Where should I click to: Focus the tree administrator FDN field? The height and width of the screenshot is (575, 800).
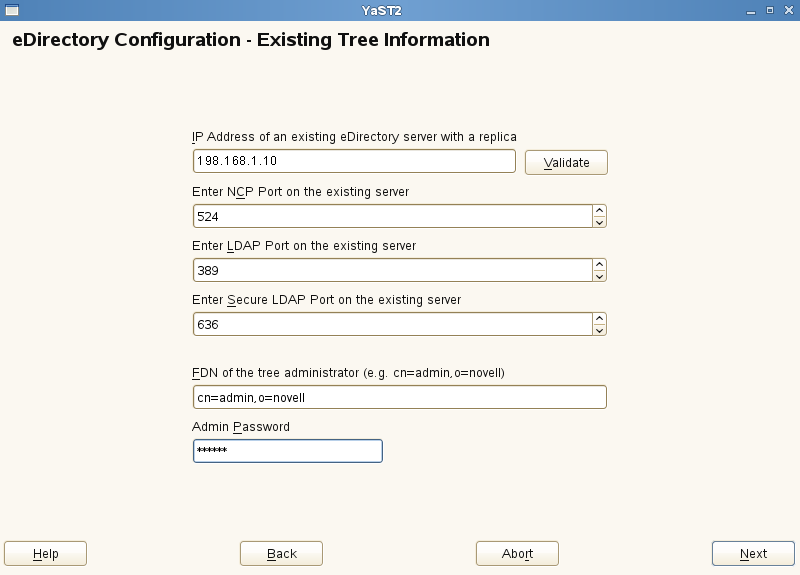pos(399,397)
